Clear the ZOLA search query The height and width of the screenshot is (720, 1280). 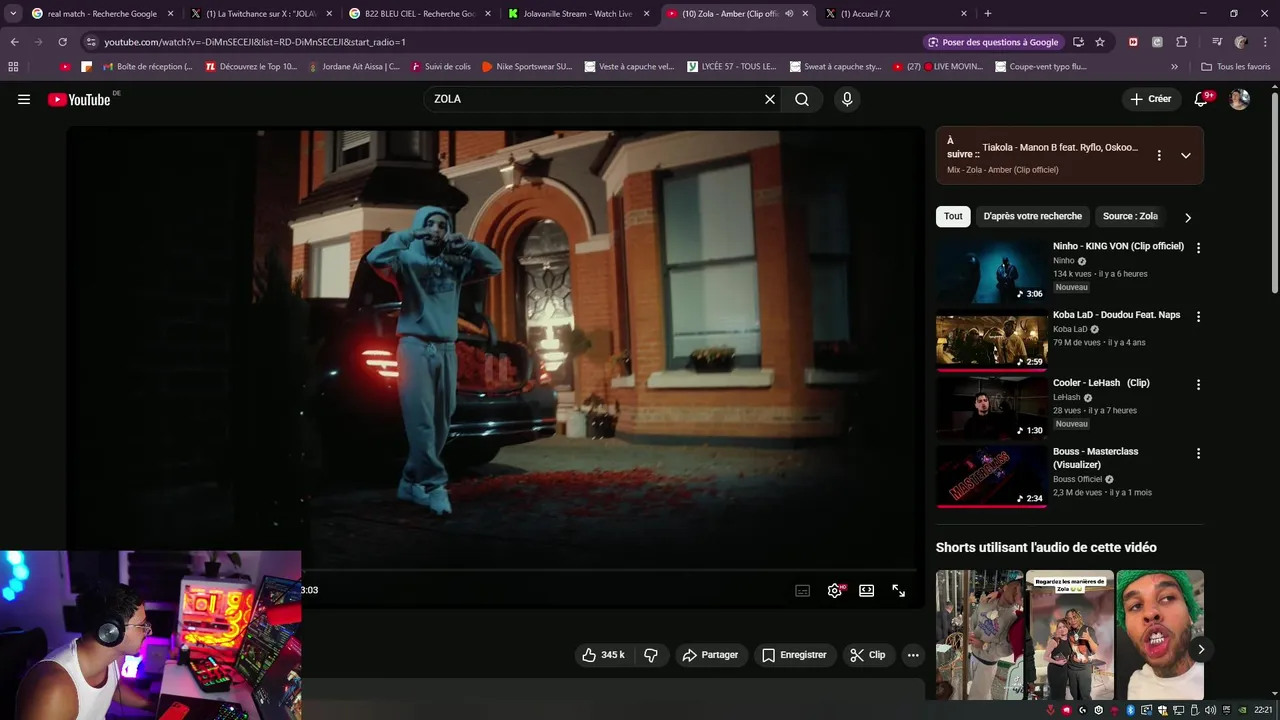(x=770, y=99)
